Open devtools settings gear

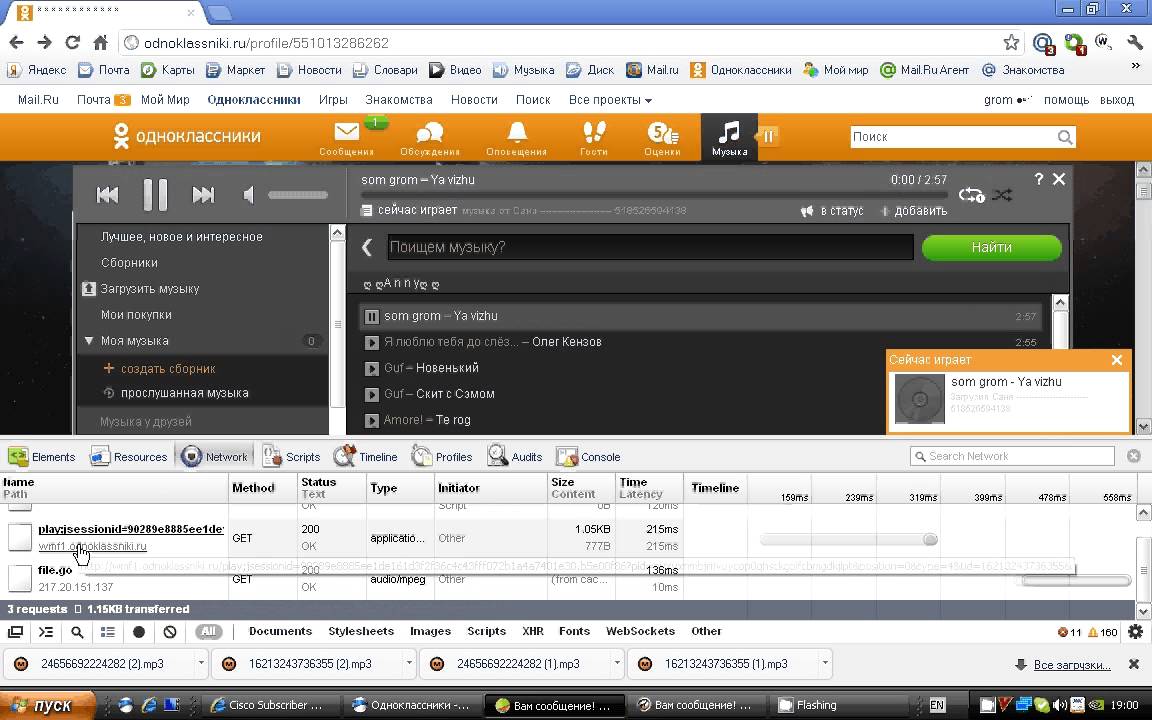1135,632
